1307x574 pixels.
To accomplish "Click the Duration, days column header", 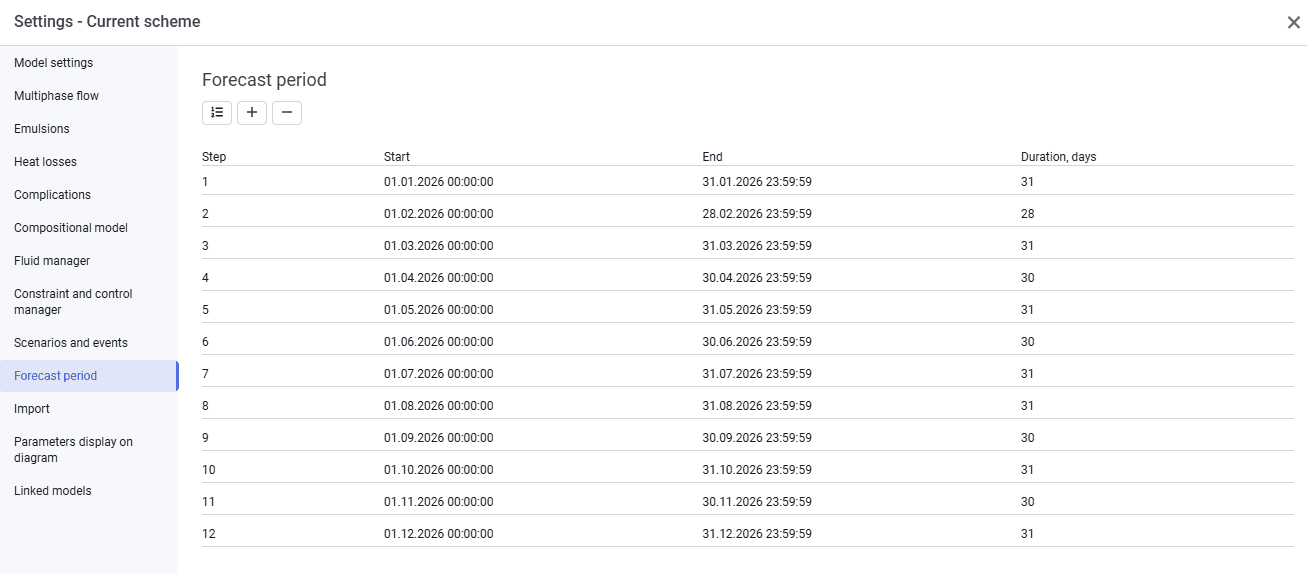I will click(1058, 157).
